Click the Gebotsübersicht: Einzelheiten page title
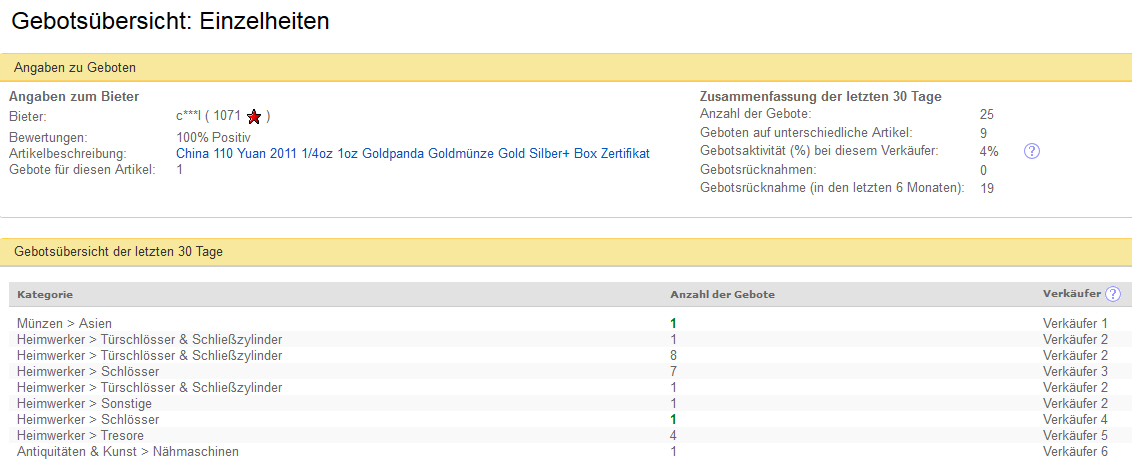Screen dimensions: 1132x470 (x=170, y=20)
